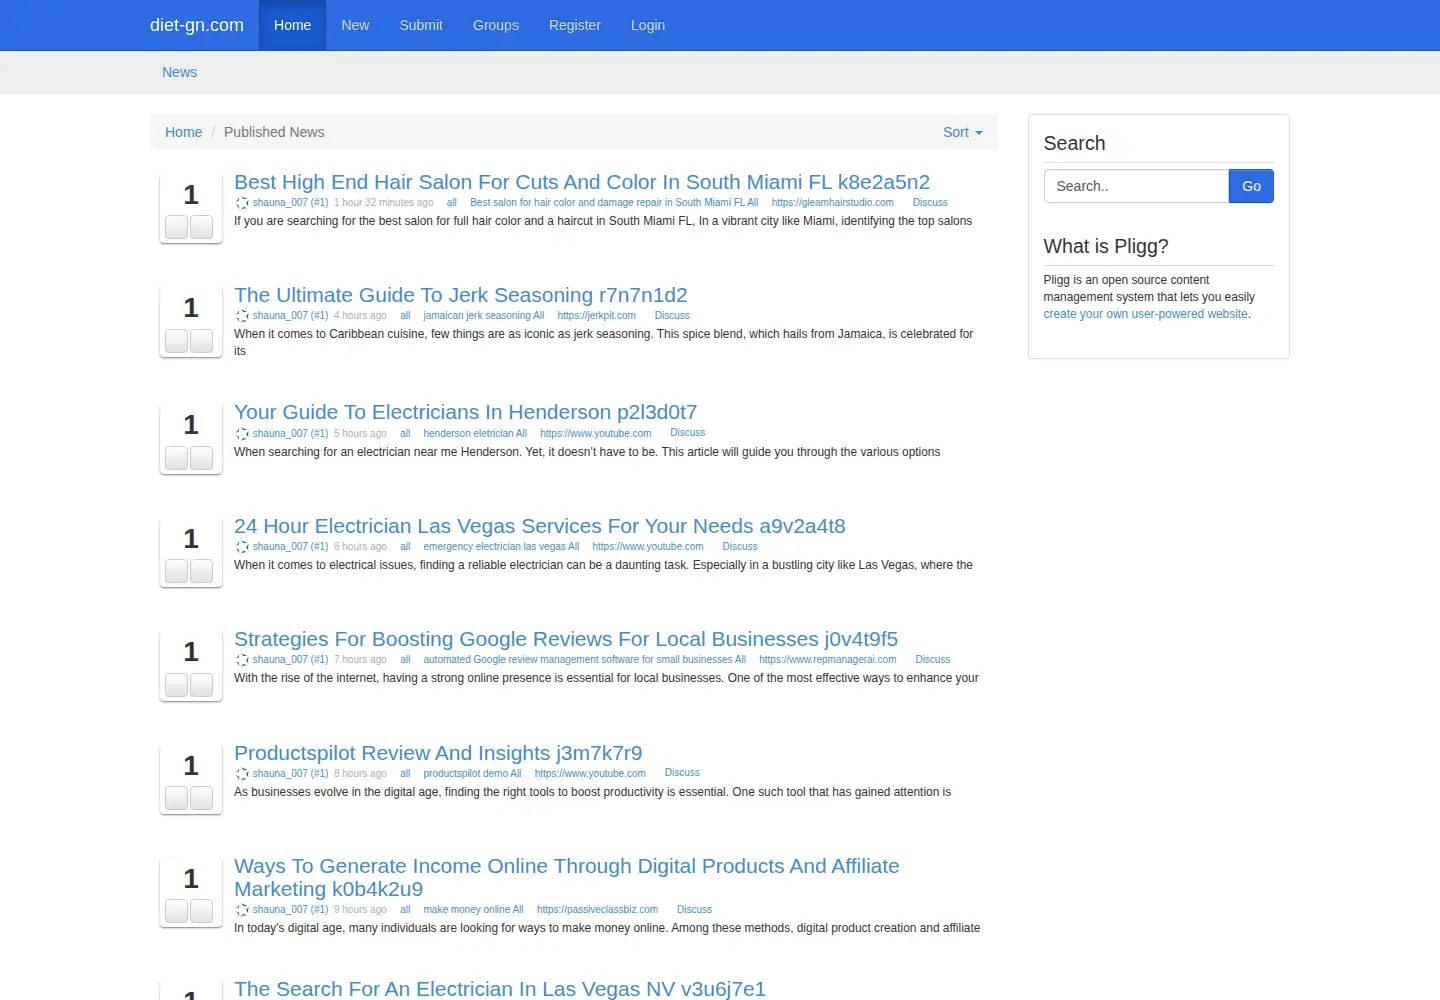Upvote the Productspilot Review story
The height and width of the screenshot is (1000, 1440).
(x=177, y=798)
